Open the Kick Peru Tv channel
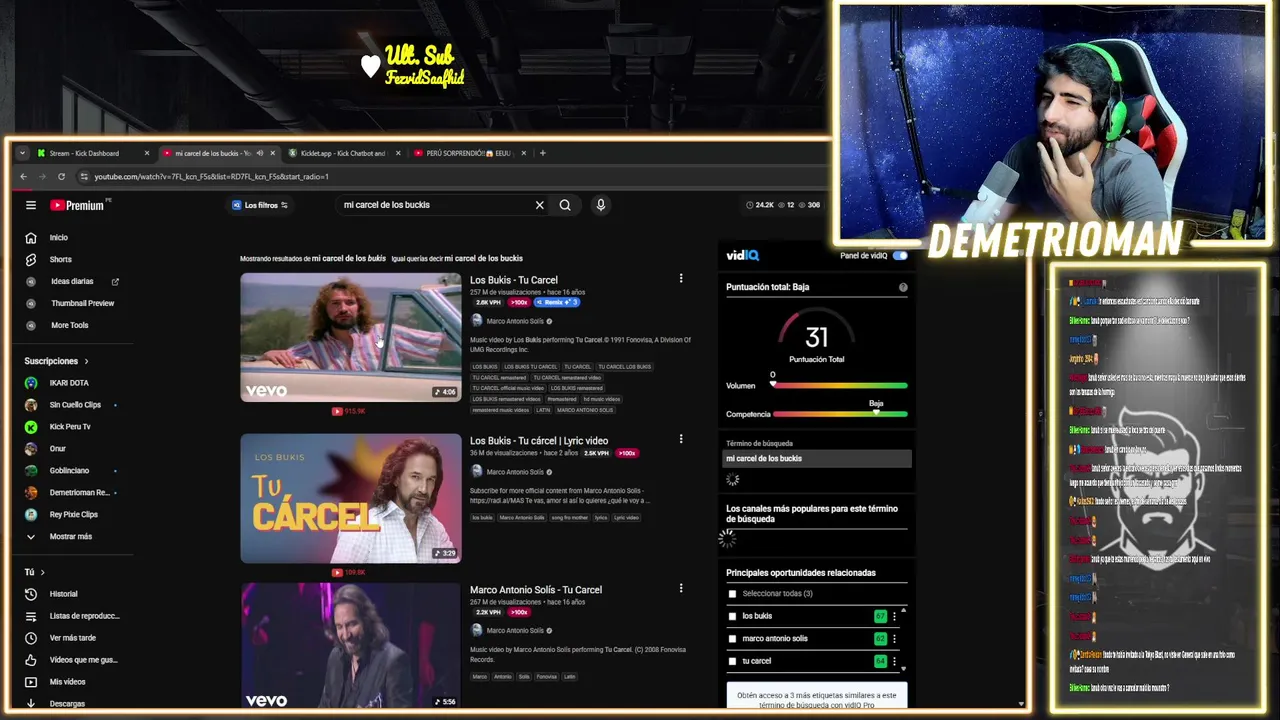1280x720 pixels. (x=70, y=427)
